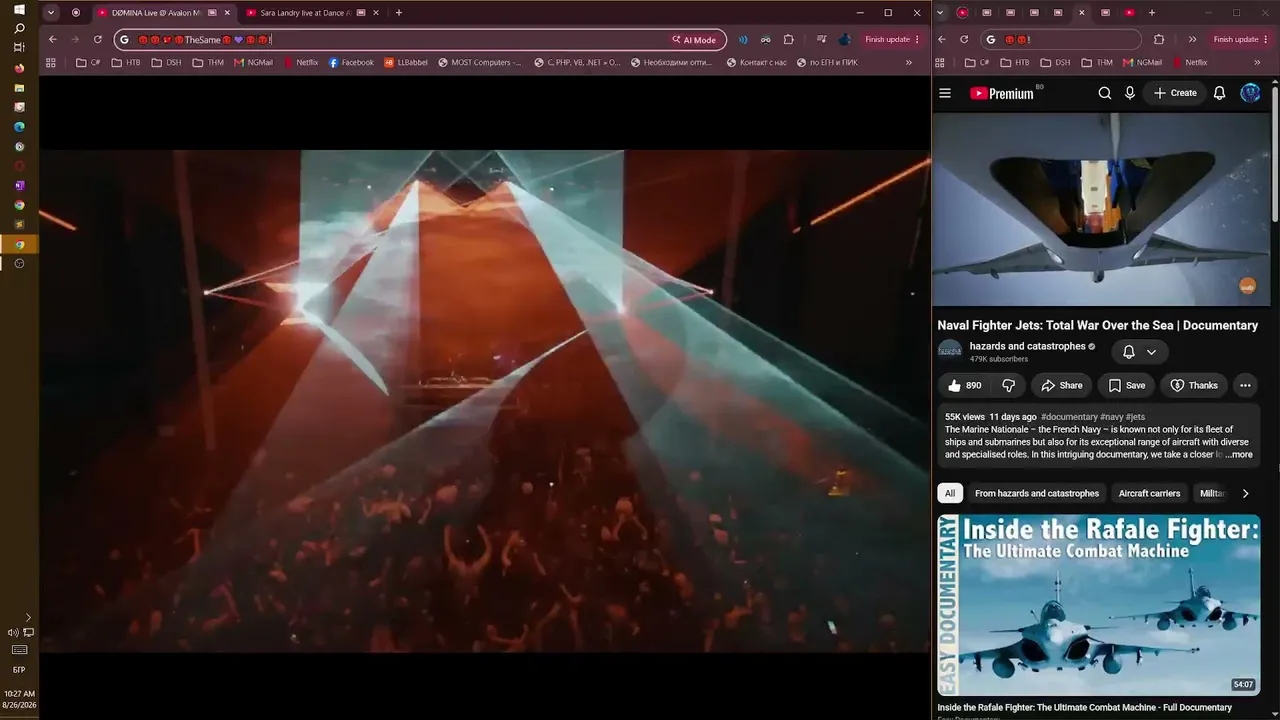Open the hazards and catastrophes channel link
The height and width of the screenshot is (720, 1280).
[x=1027, y=346]
